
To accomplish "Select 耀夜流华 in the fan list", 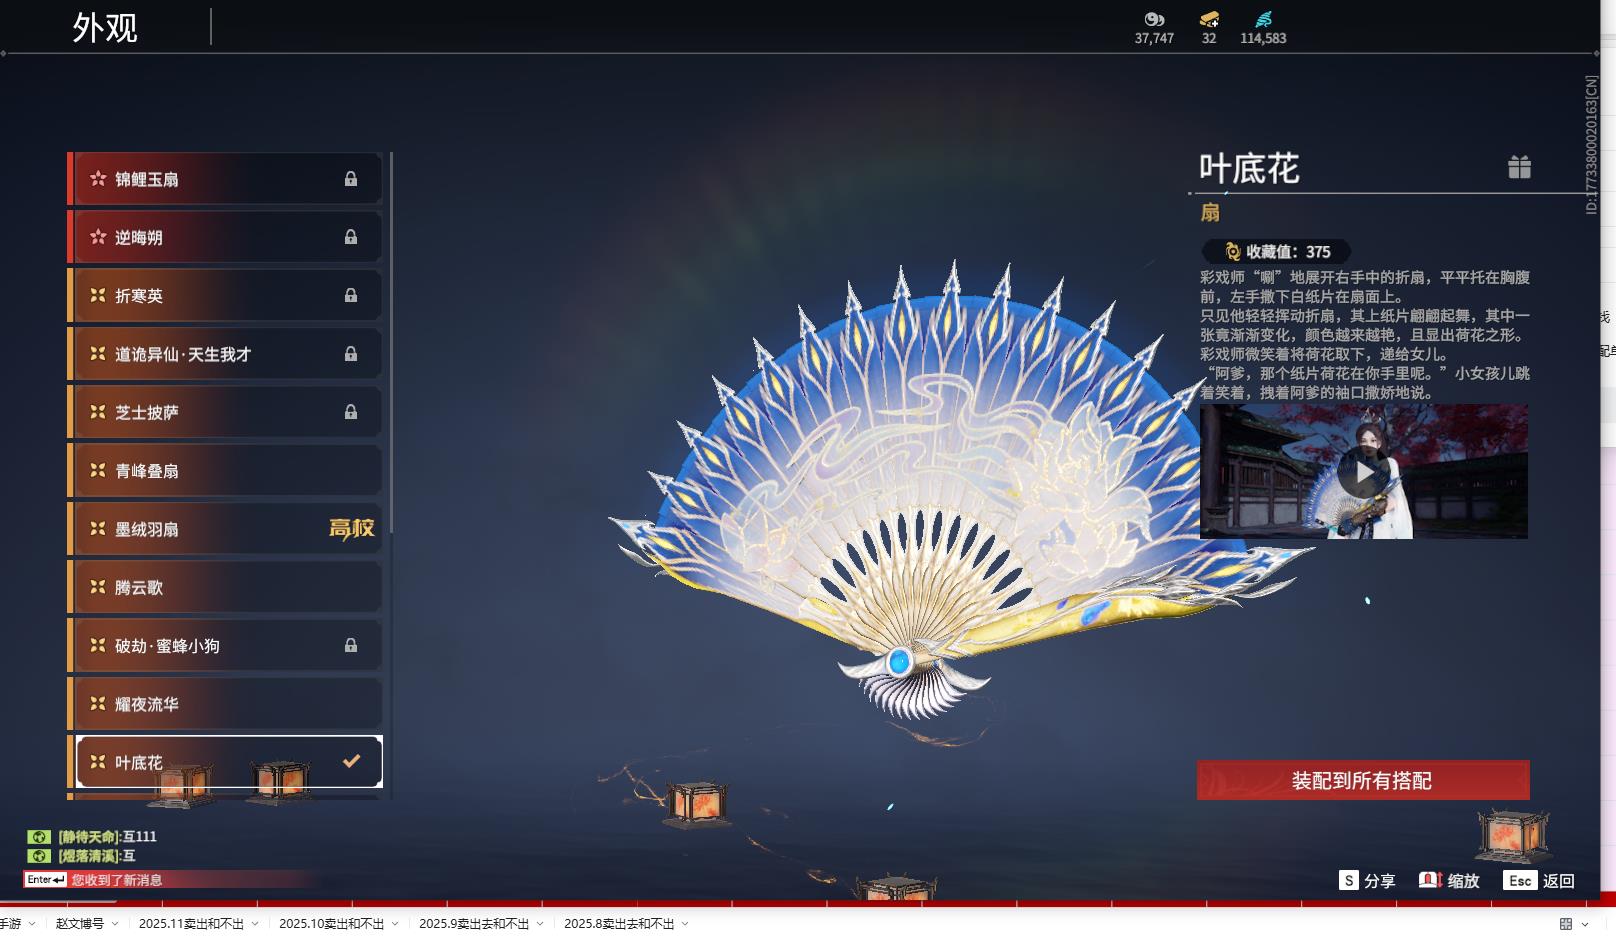I will tap(225, 704).
